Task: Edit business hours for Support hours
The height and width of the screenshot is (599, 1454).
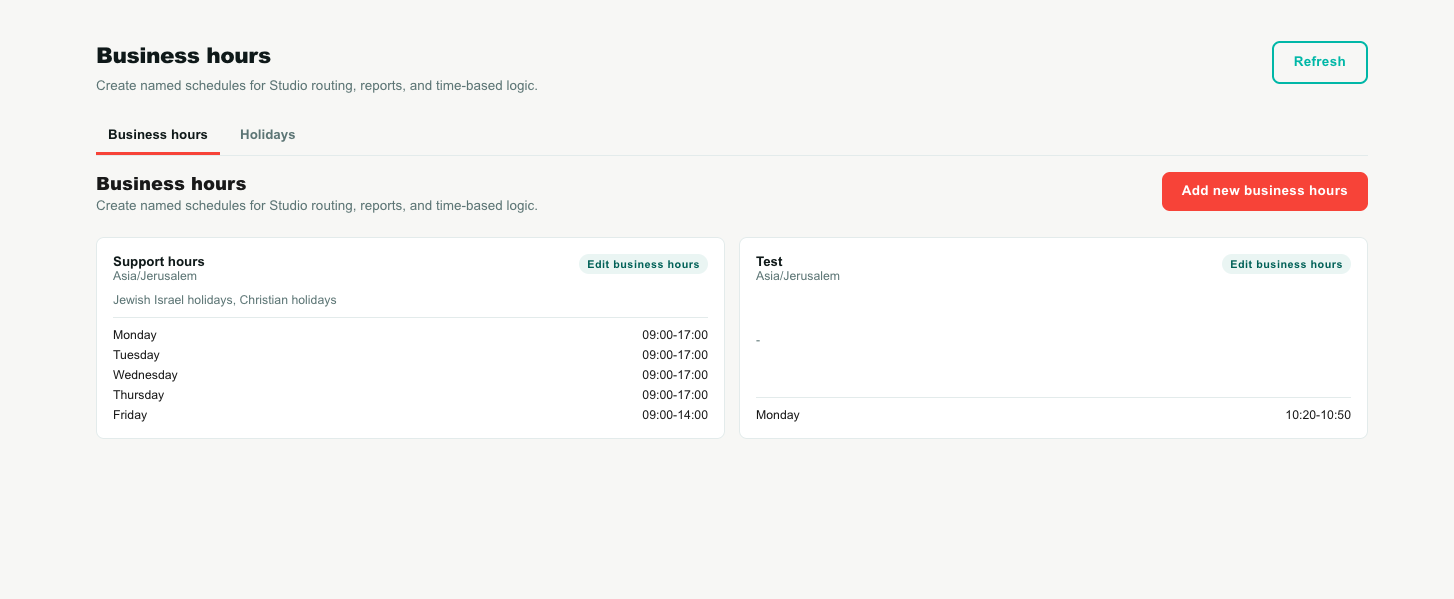Action: click(x=643, y=264)
